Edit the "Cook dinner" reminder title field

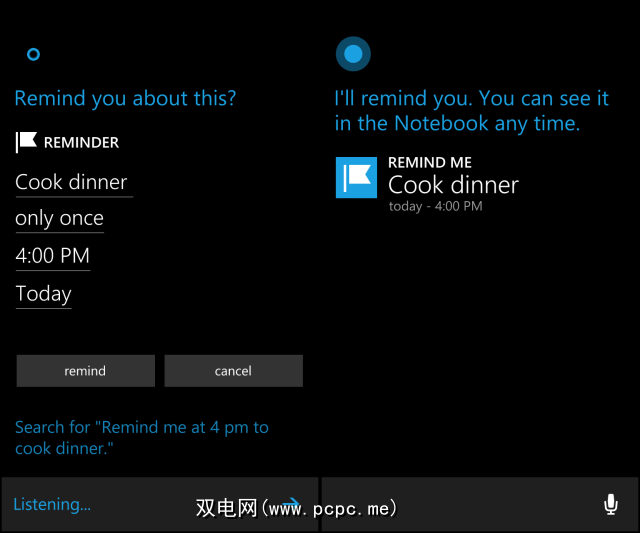(72, 183)
